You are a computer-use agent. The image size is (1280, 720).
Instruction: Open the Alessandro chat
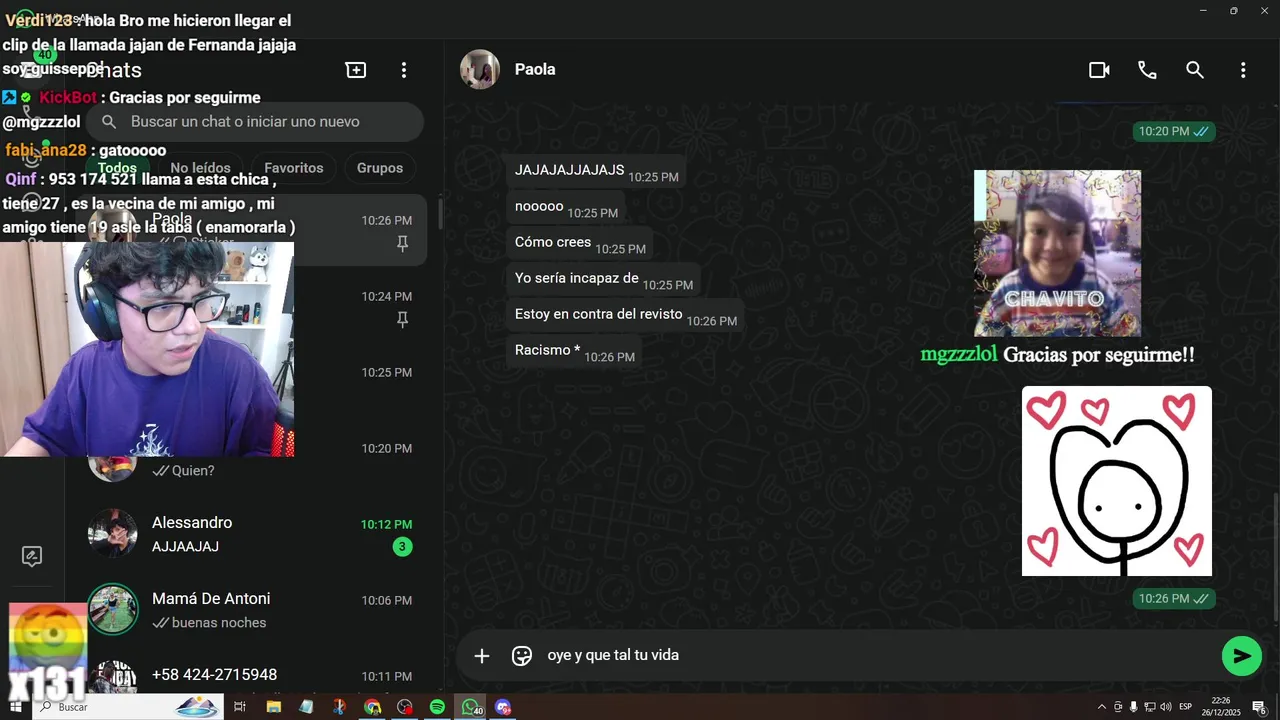(x=254, y=534)
